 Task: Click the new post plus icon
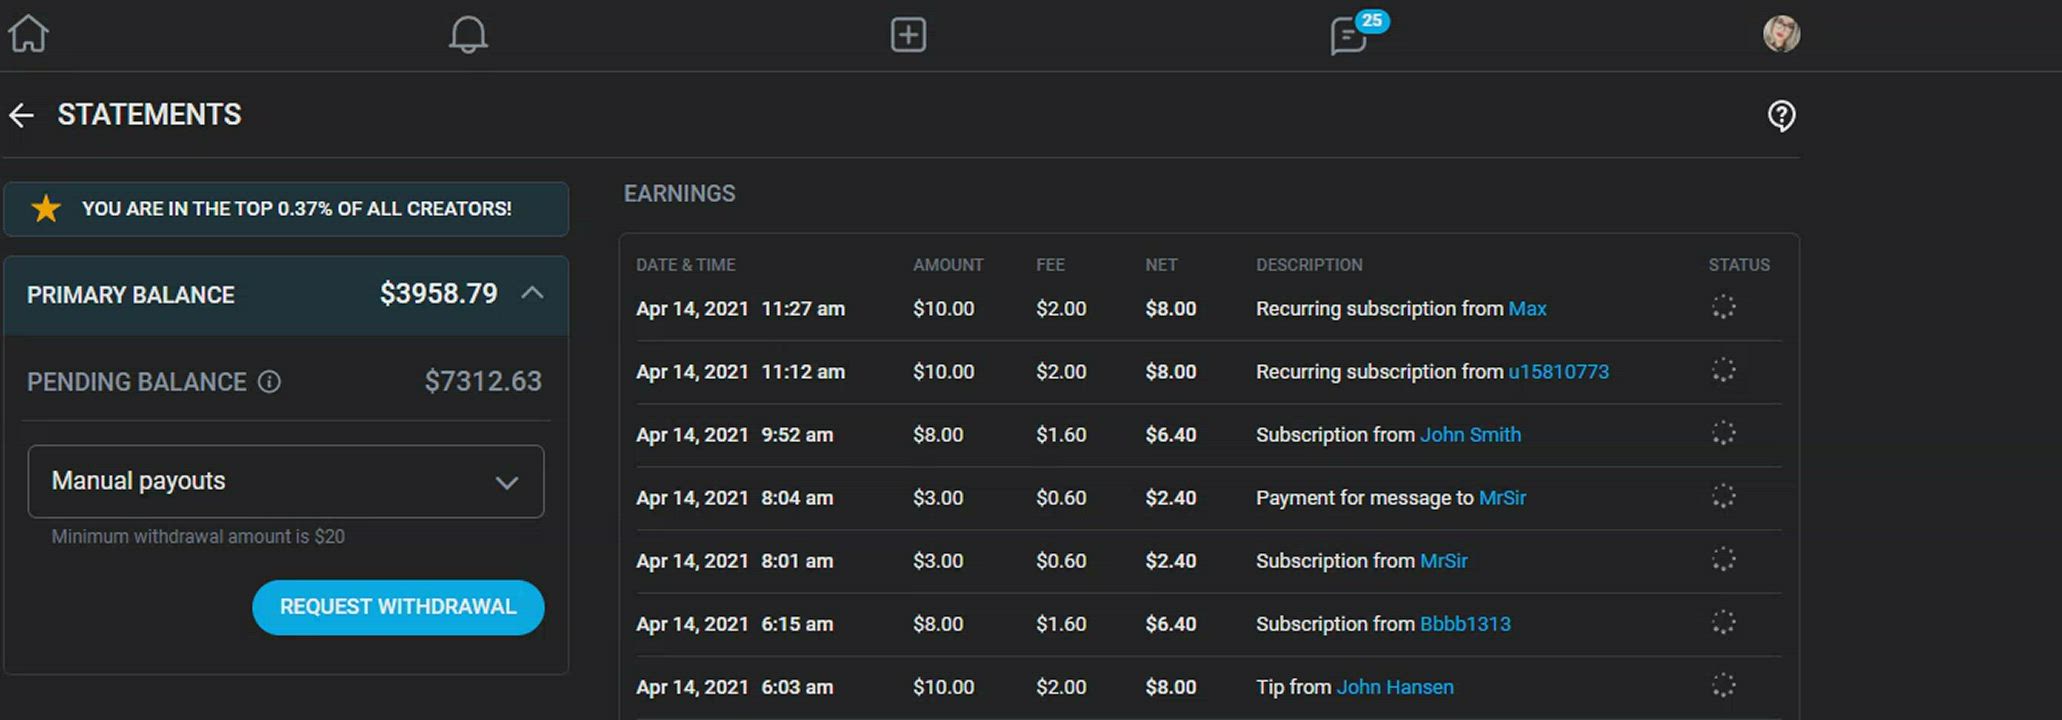pyautogui.click(x=908, y=35)
